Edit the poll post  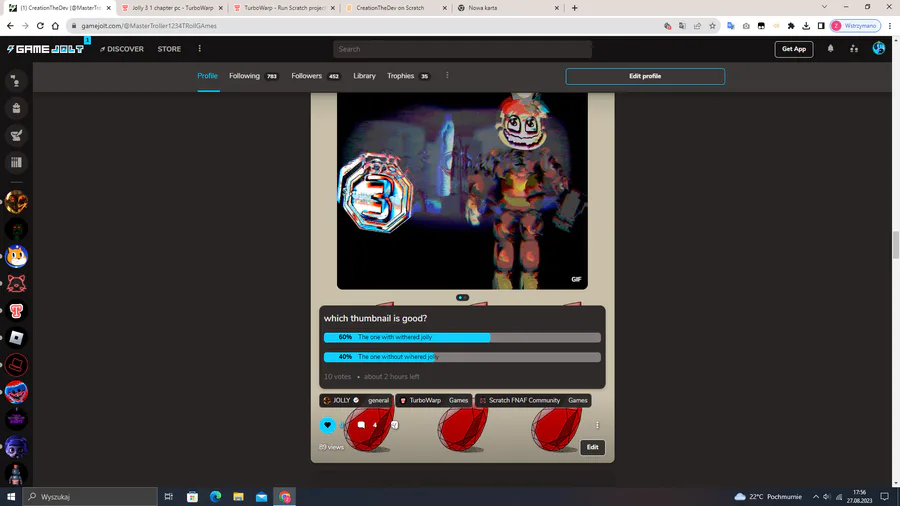[592, 447]
